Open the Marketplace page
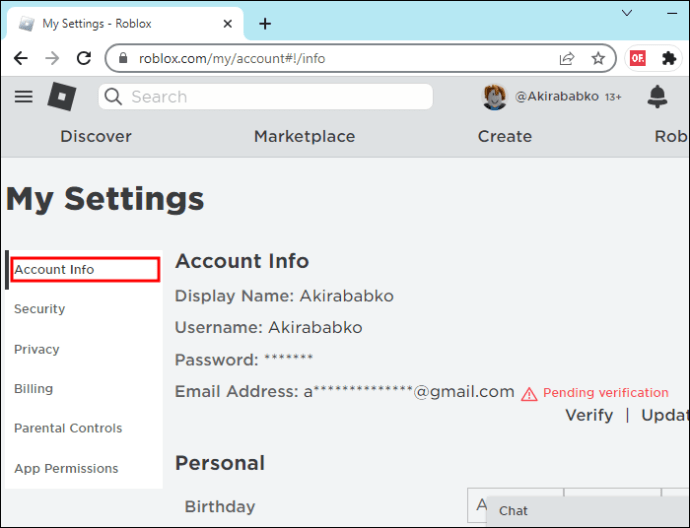This screenshot has width=690, height=528. pos(305,136)
